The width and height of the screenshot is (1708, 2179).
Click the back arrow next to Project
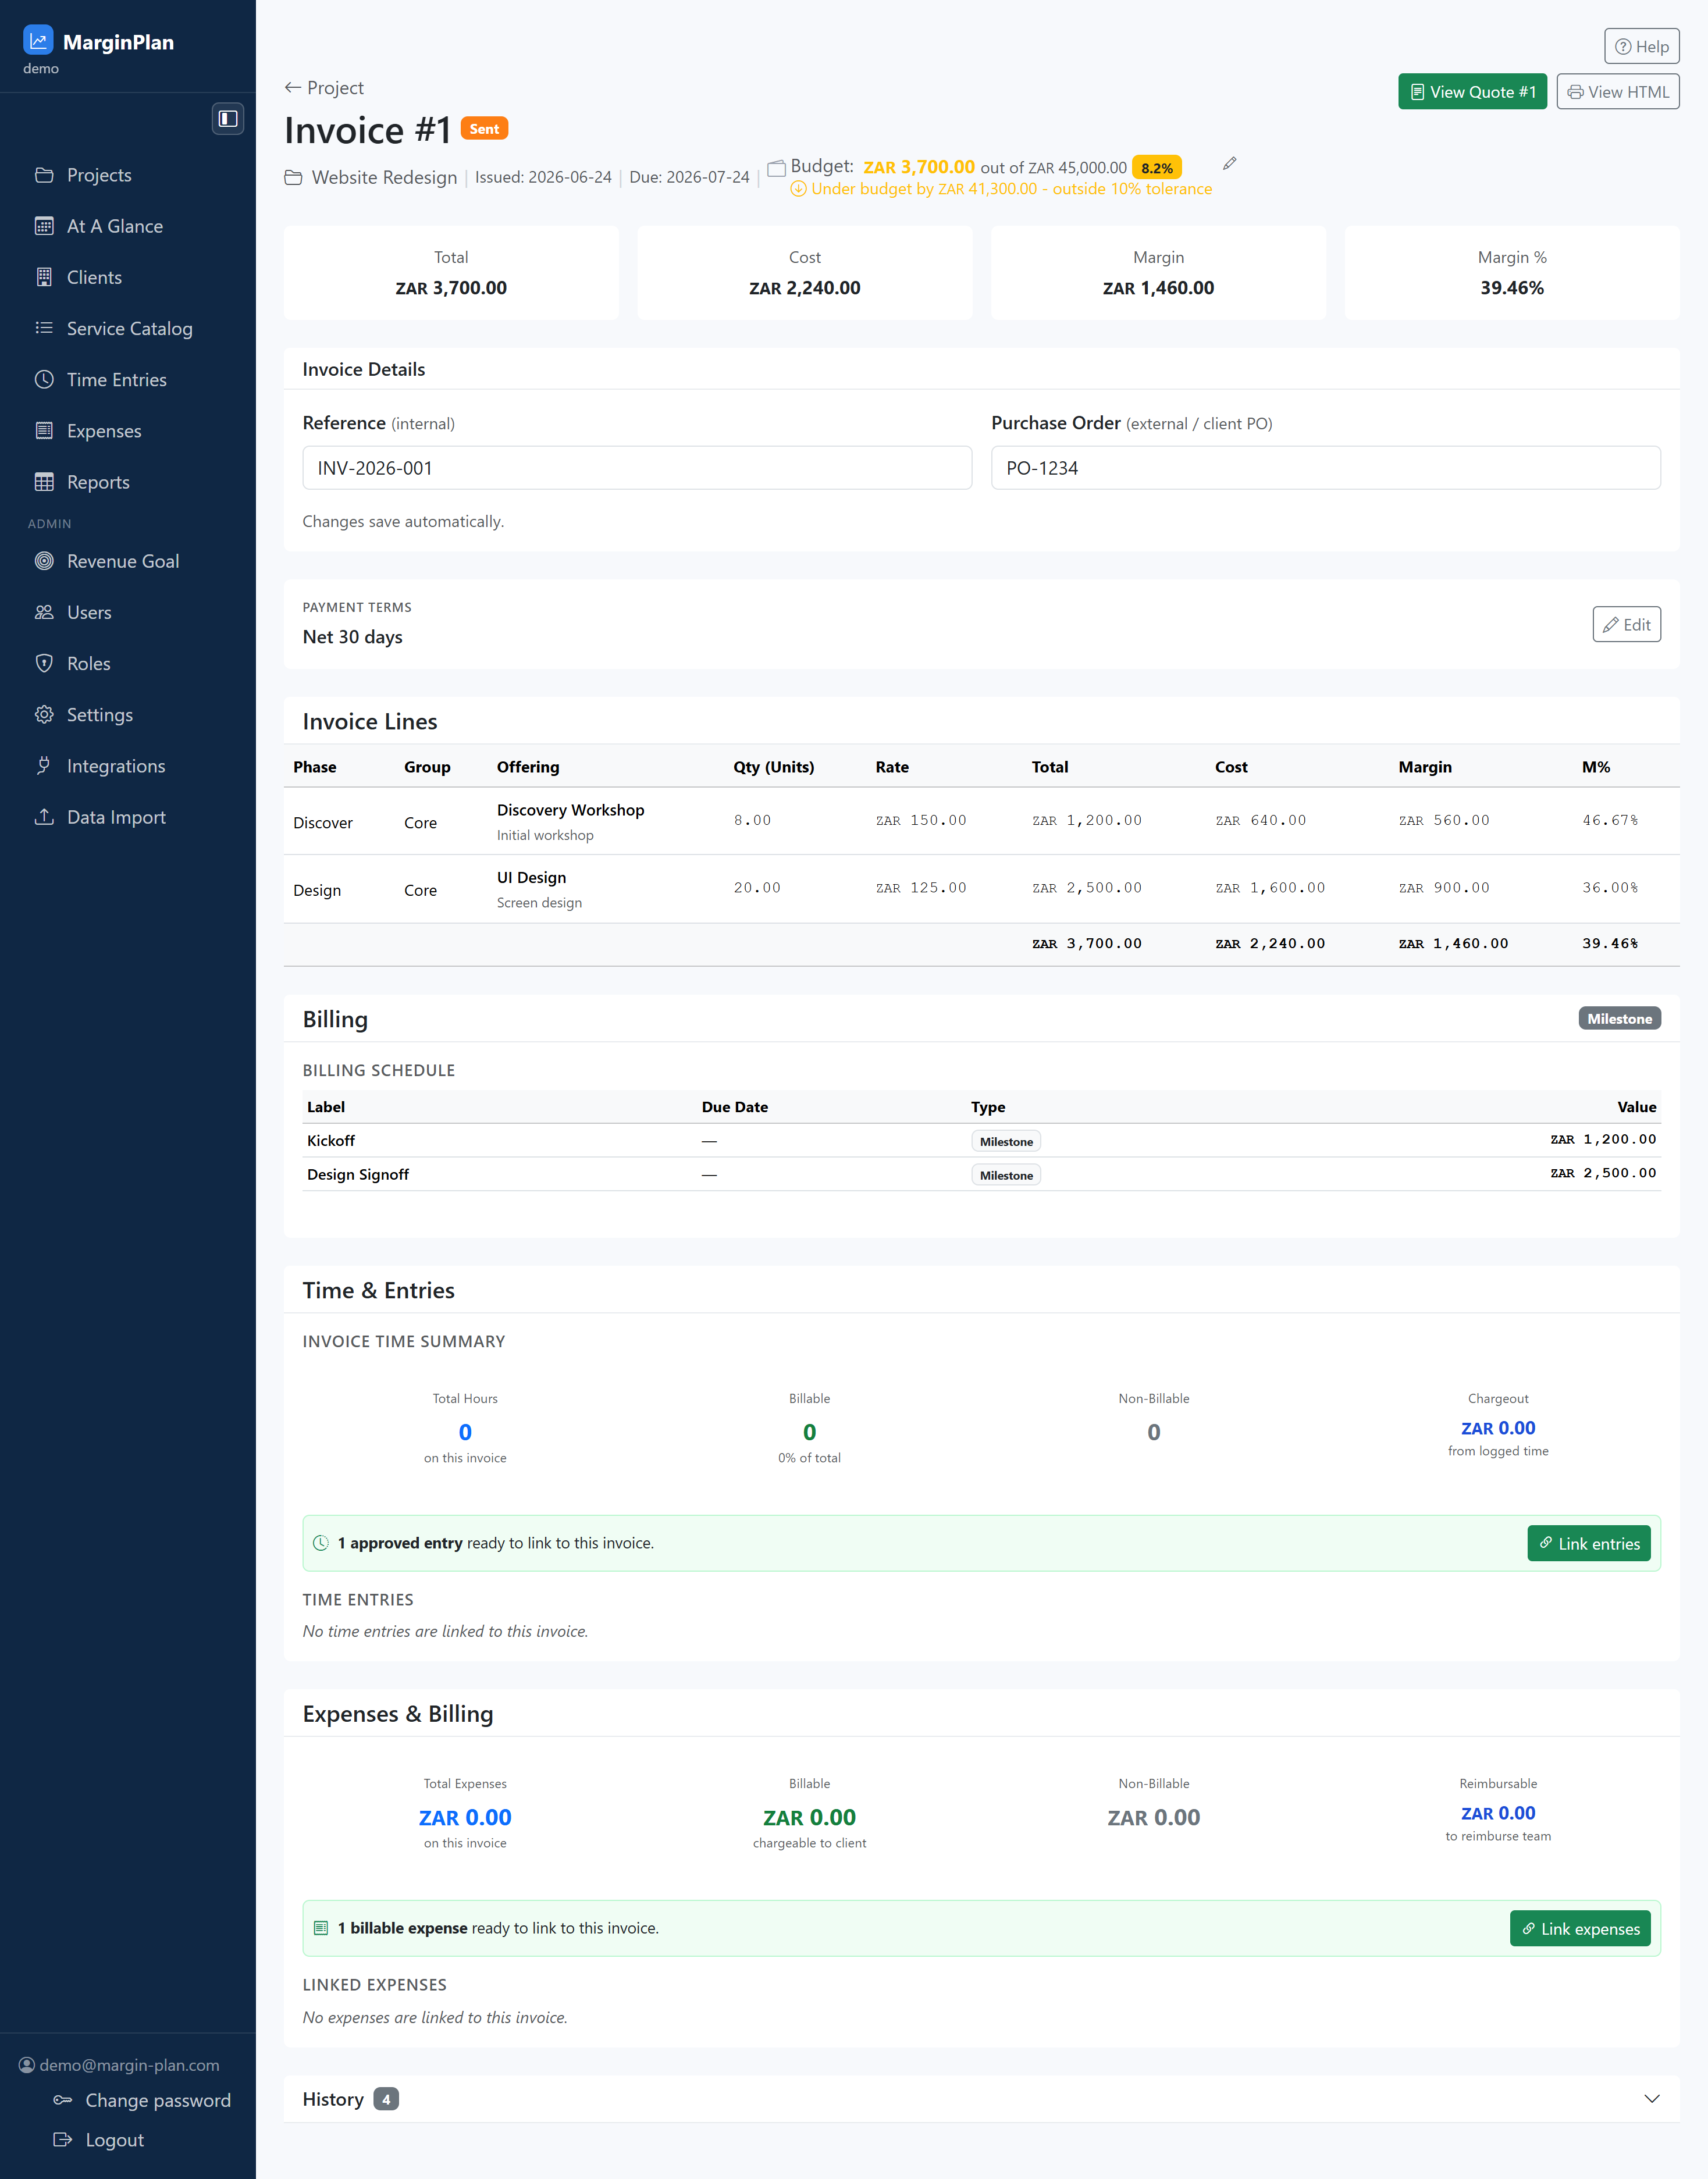tap(293, 88)
